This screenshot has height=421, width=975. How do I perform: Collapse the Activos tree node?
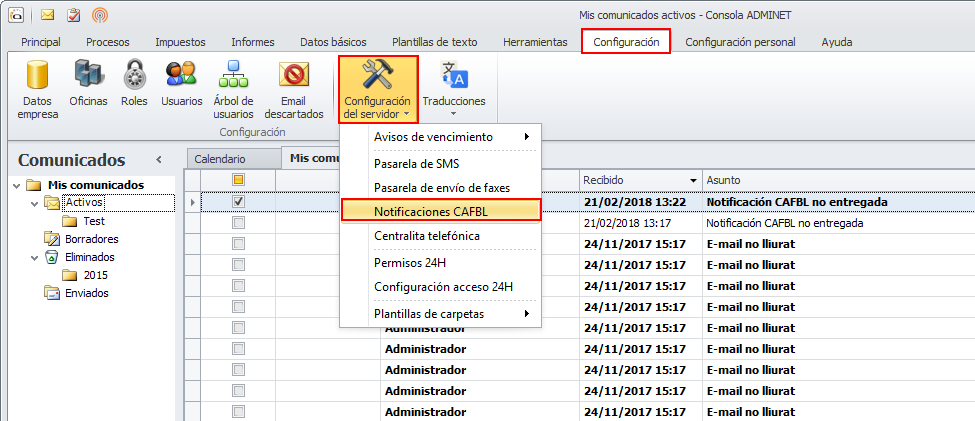point(35,203)
